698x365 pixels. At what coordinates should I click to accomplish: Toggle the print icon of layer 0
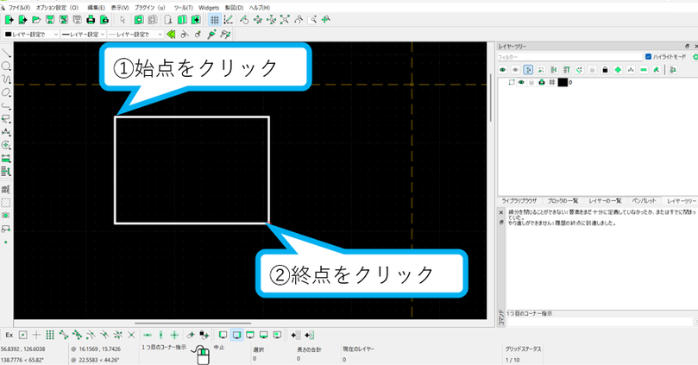coord(542,82)
